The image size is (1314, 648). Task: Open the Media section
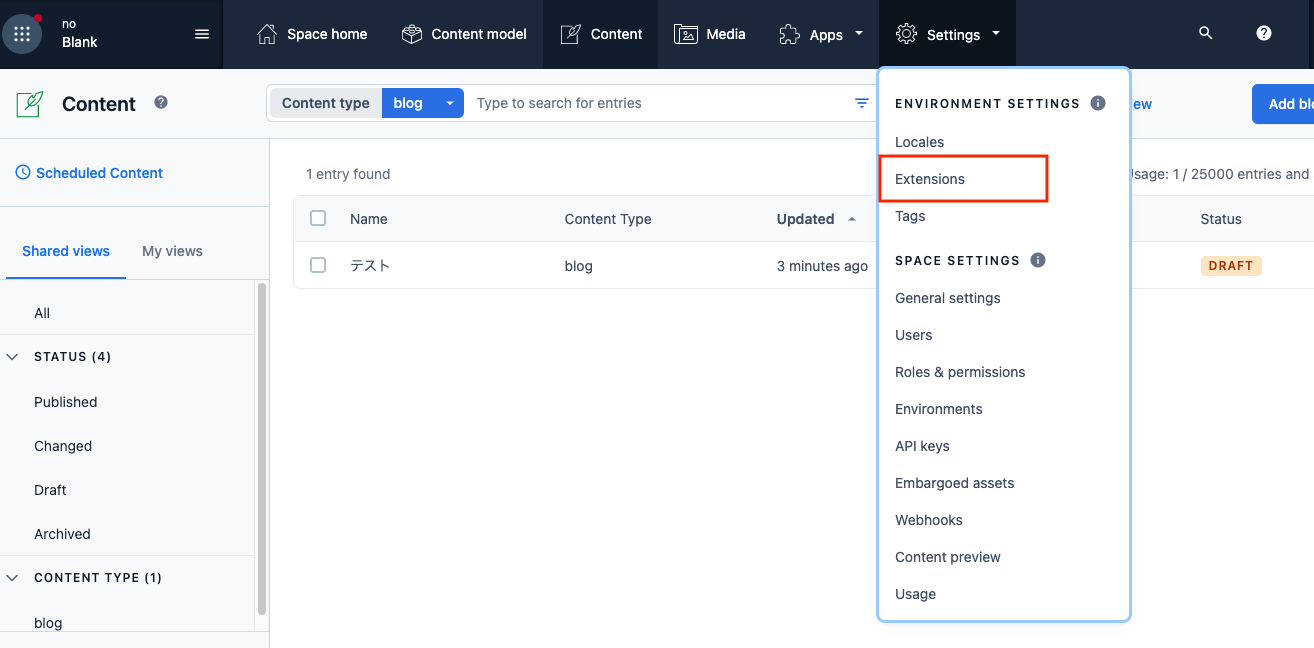coord(710,34)
